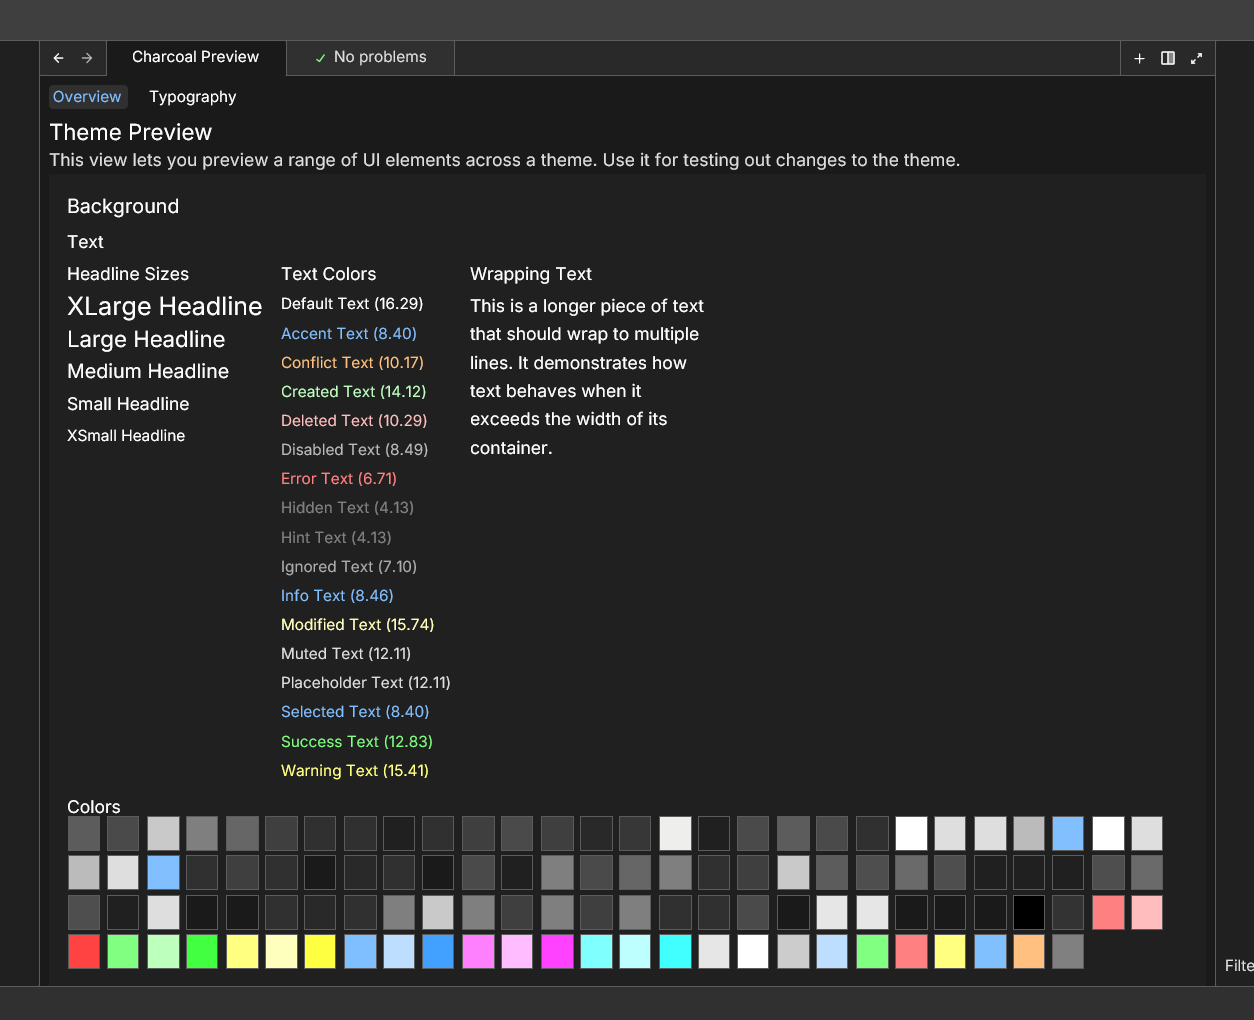Click Default Text (16.29)
Screen dimensions: 1254x1020
click(x=352, y=303)
